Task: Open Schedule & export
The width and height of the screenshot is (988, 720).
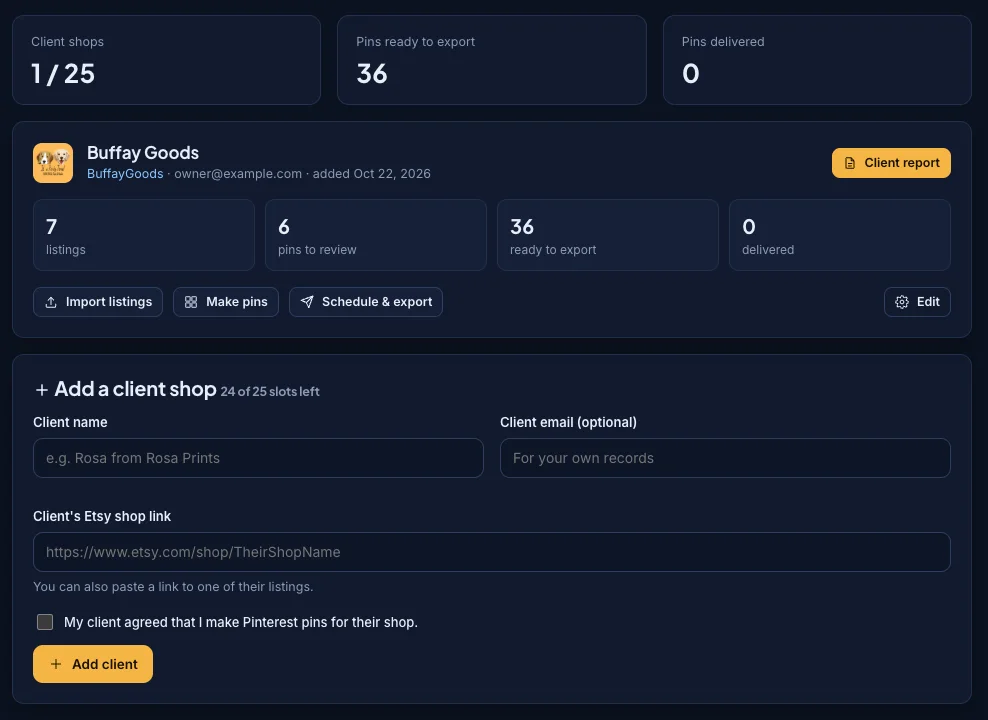Action: 365,302
